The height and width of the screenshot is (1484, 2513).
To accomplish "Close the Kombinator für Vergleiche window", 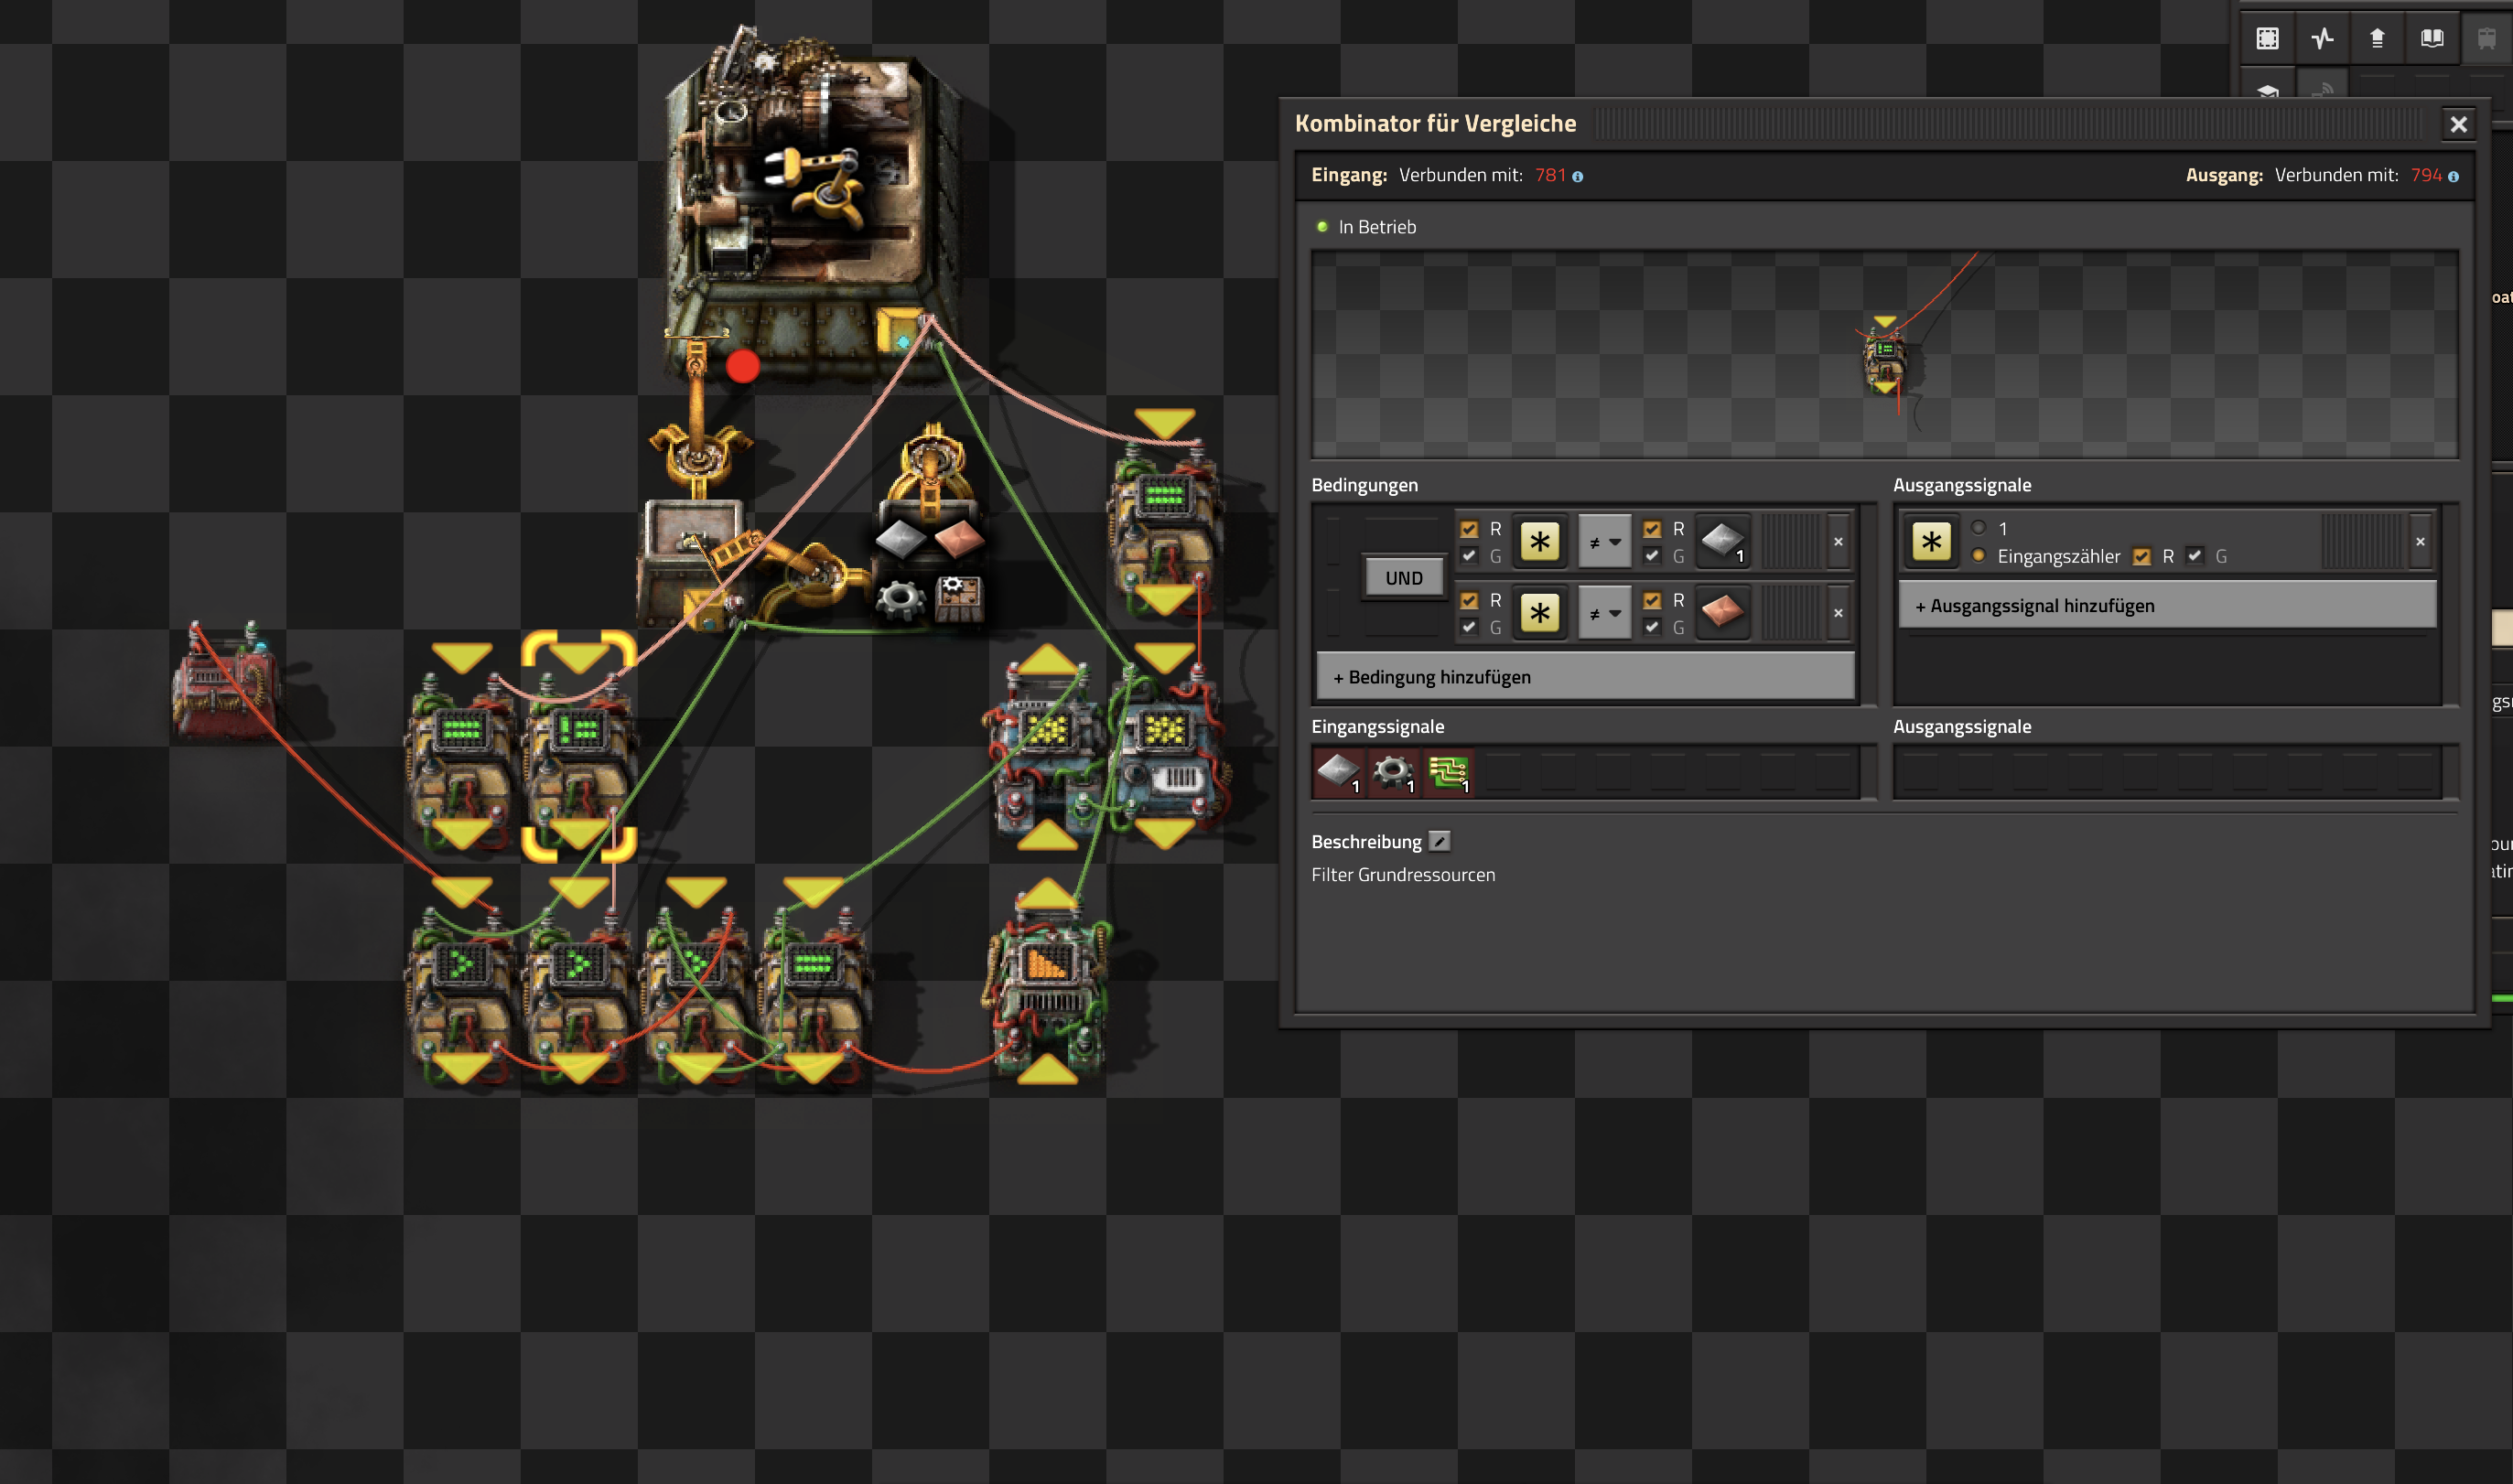I will tap(2459, 124).
